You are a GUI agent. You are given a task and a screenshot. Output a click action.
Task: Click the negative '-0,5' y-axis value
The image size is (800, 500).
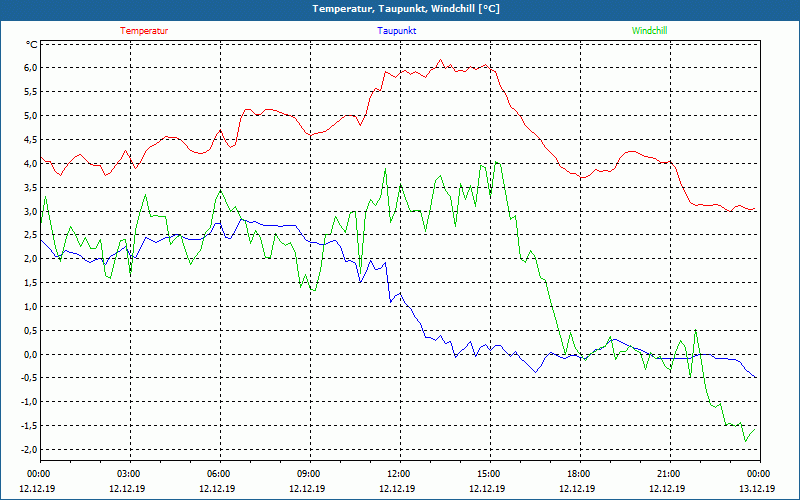click(29, 379)
